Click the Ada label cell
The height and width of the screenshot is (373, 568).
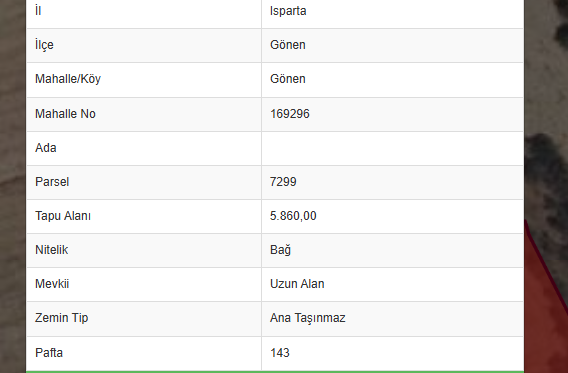[144, 148]
